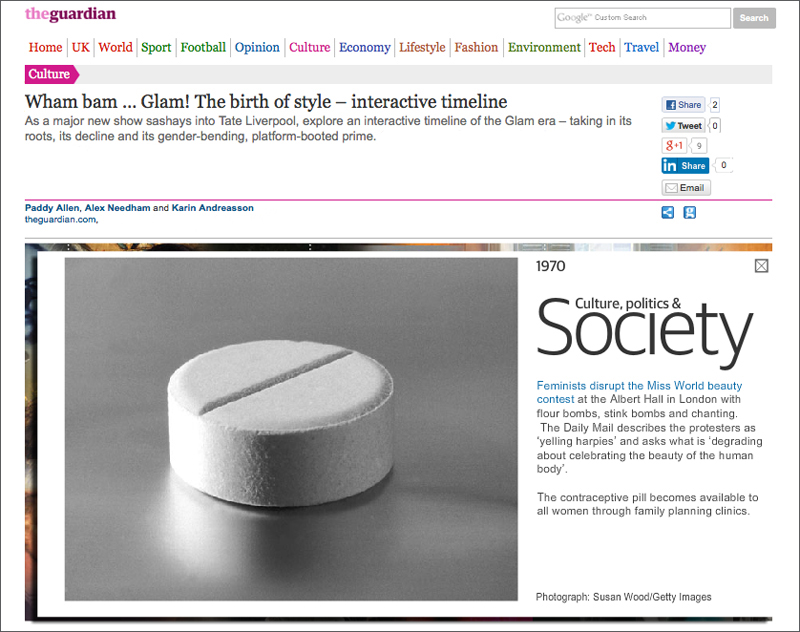Click the Google bookmark icon
This screenshot has height=632, width=800.
(x=690, y=213)
